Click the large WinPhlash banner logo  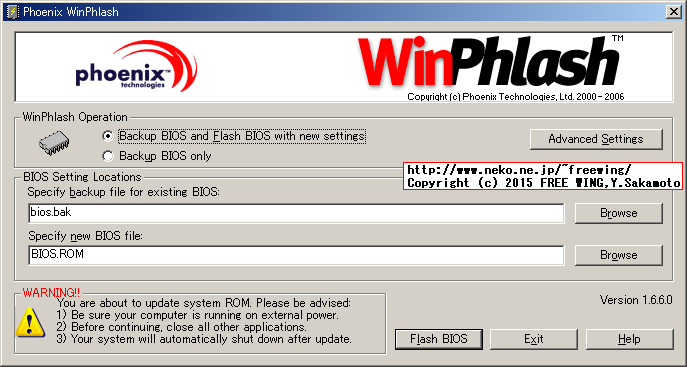490,62
